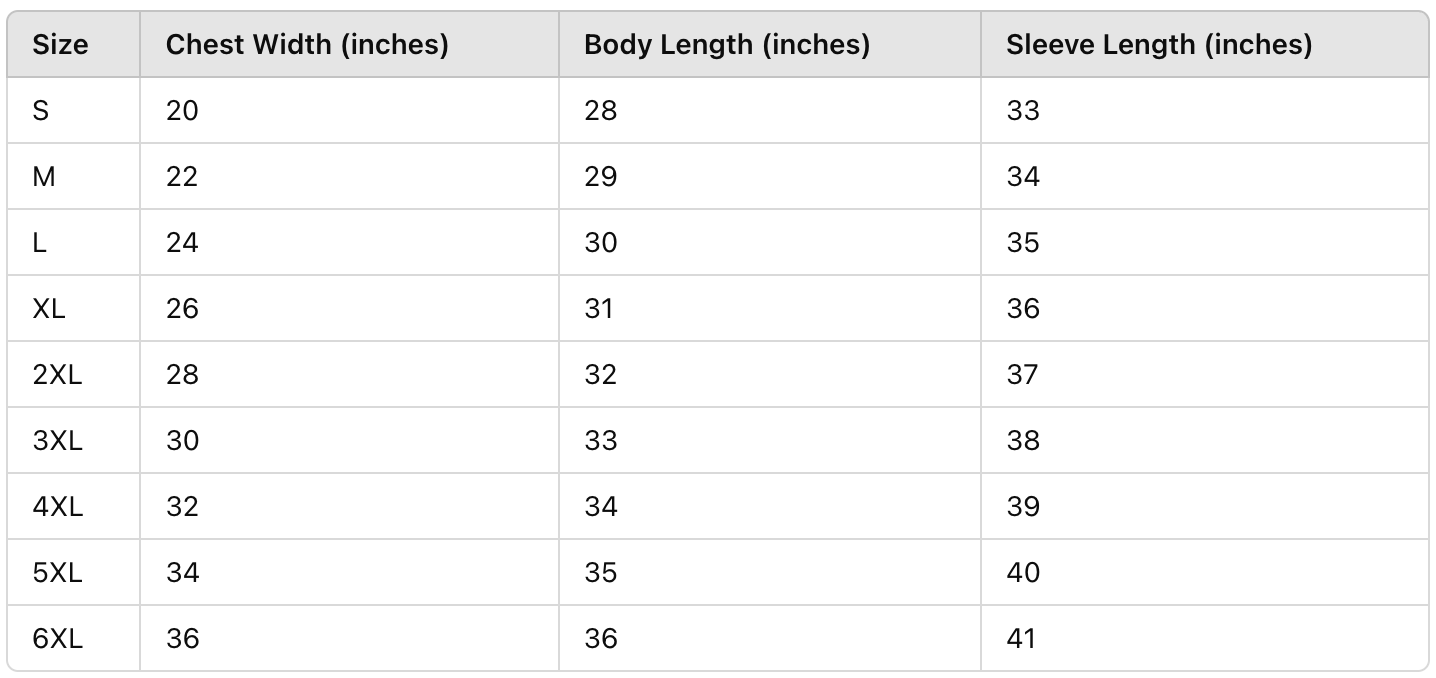This screenshot has height=678, width=1436.
Task: Click the Chest Width (inches) header
Action: [307, 45]
